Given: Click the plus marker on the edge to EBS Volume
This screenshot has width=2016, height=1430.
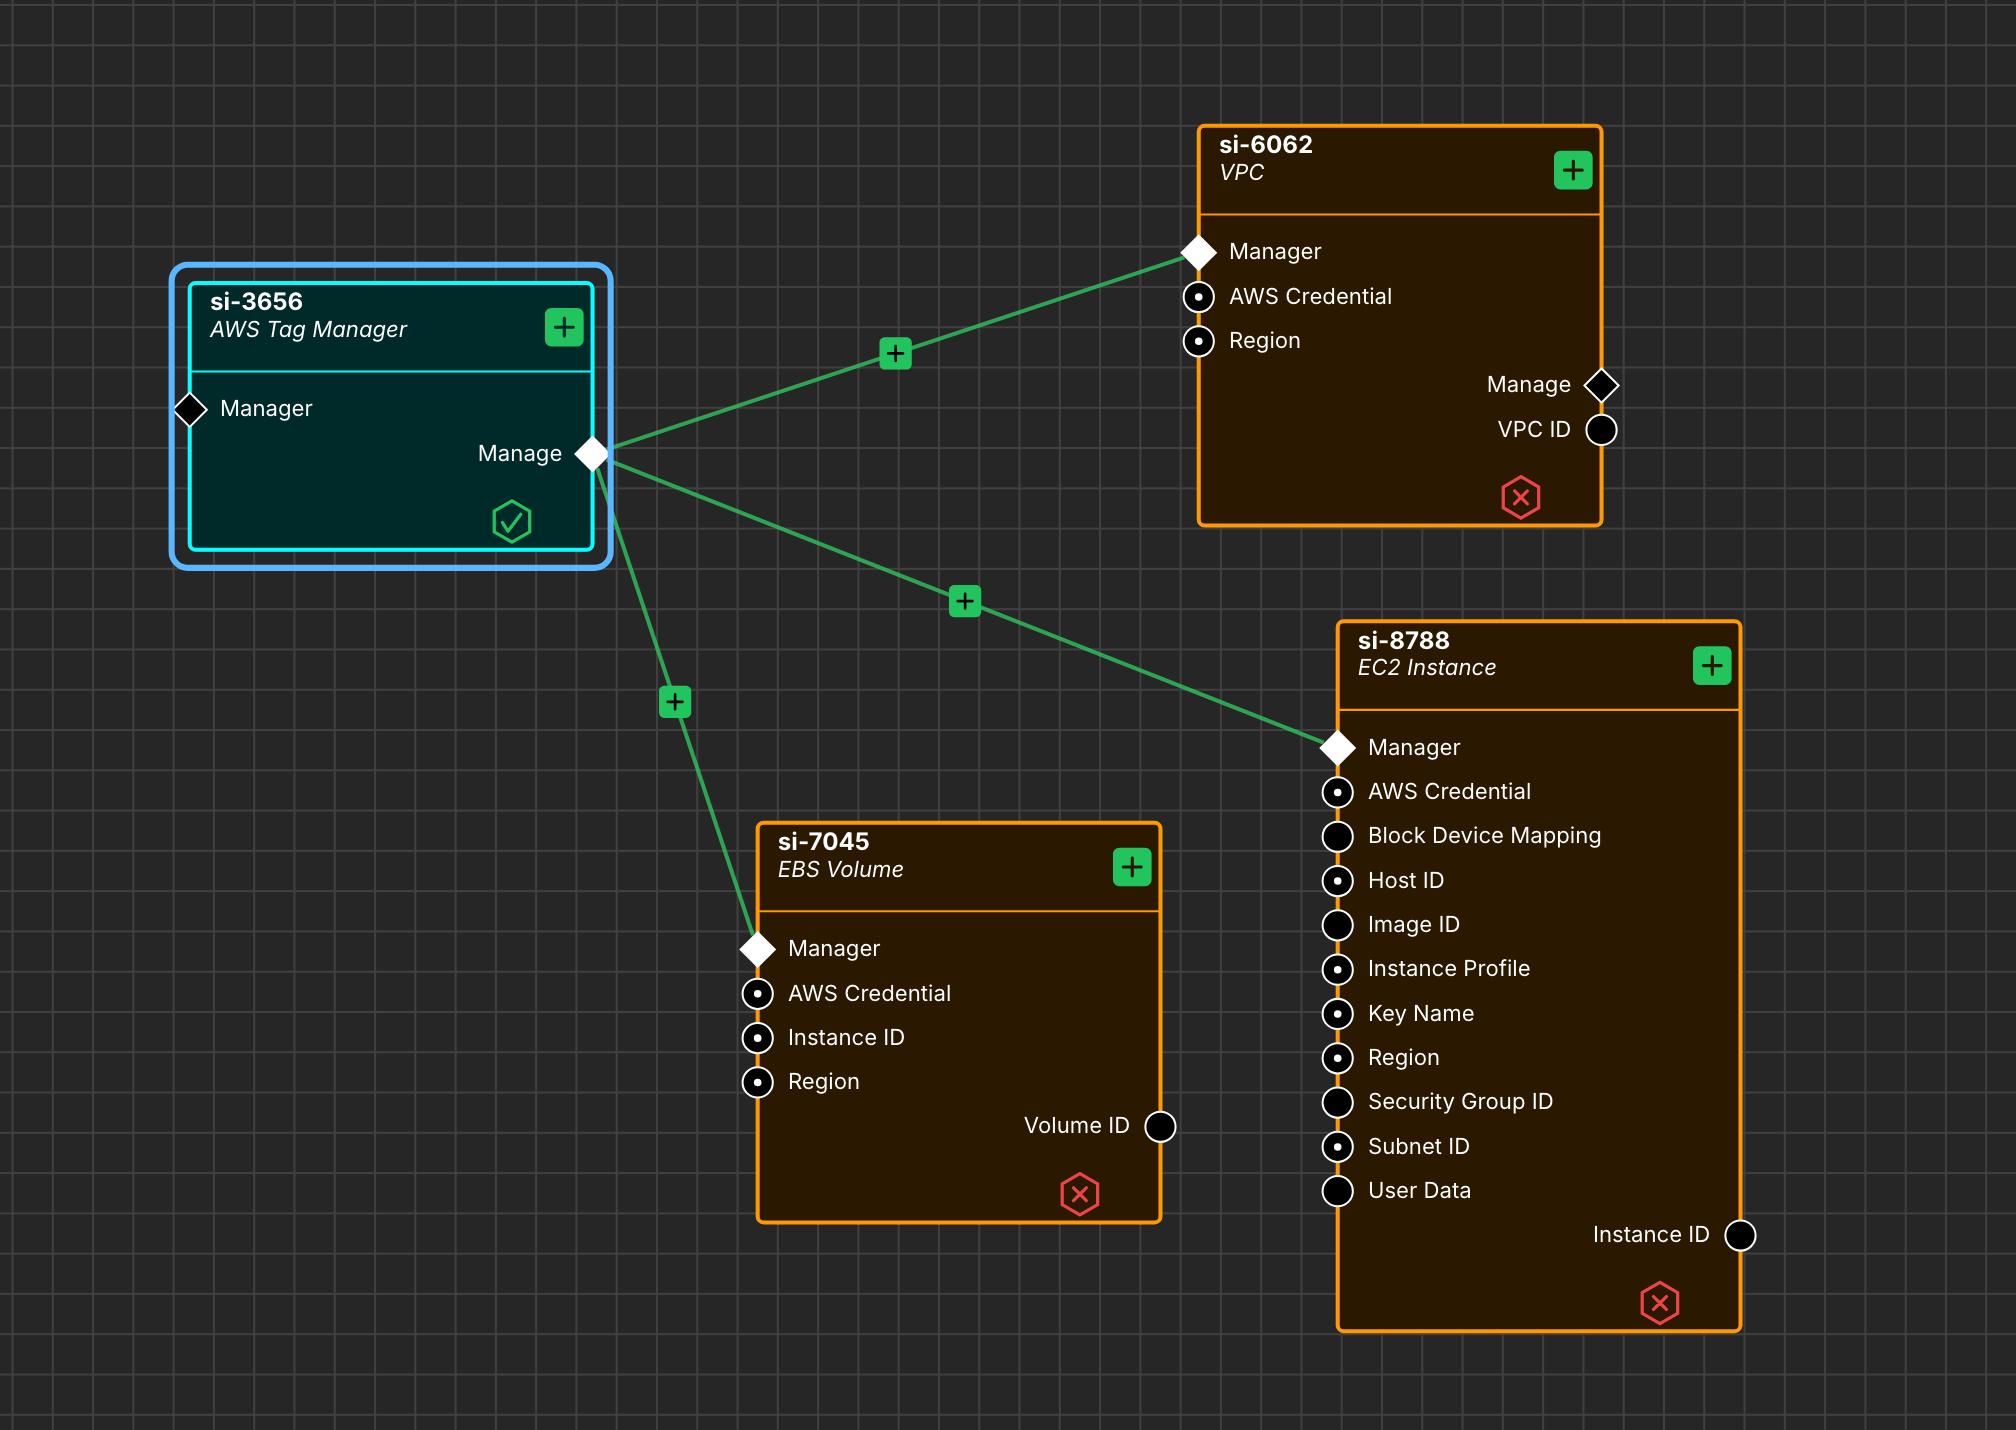Looking at the screenshot, I should tap(675, 702).
